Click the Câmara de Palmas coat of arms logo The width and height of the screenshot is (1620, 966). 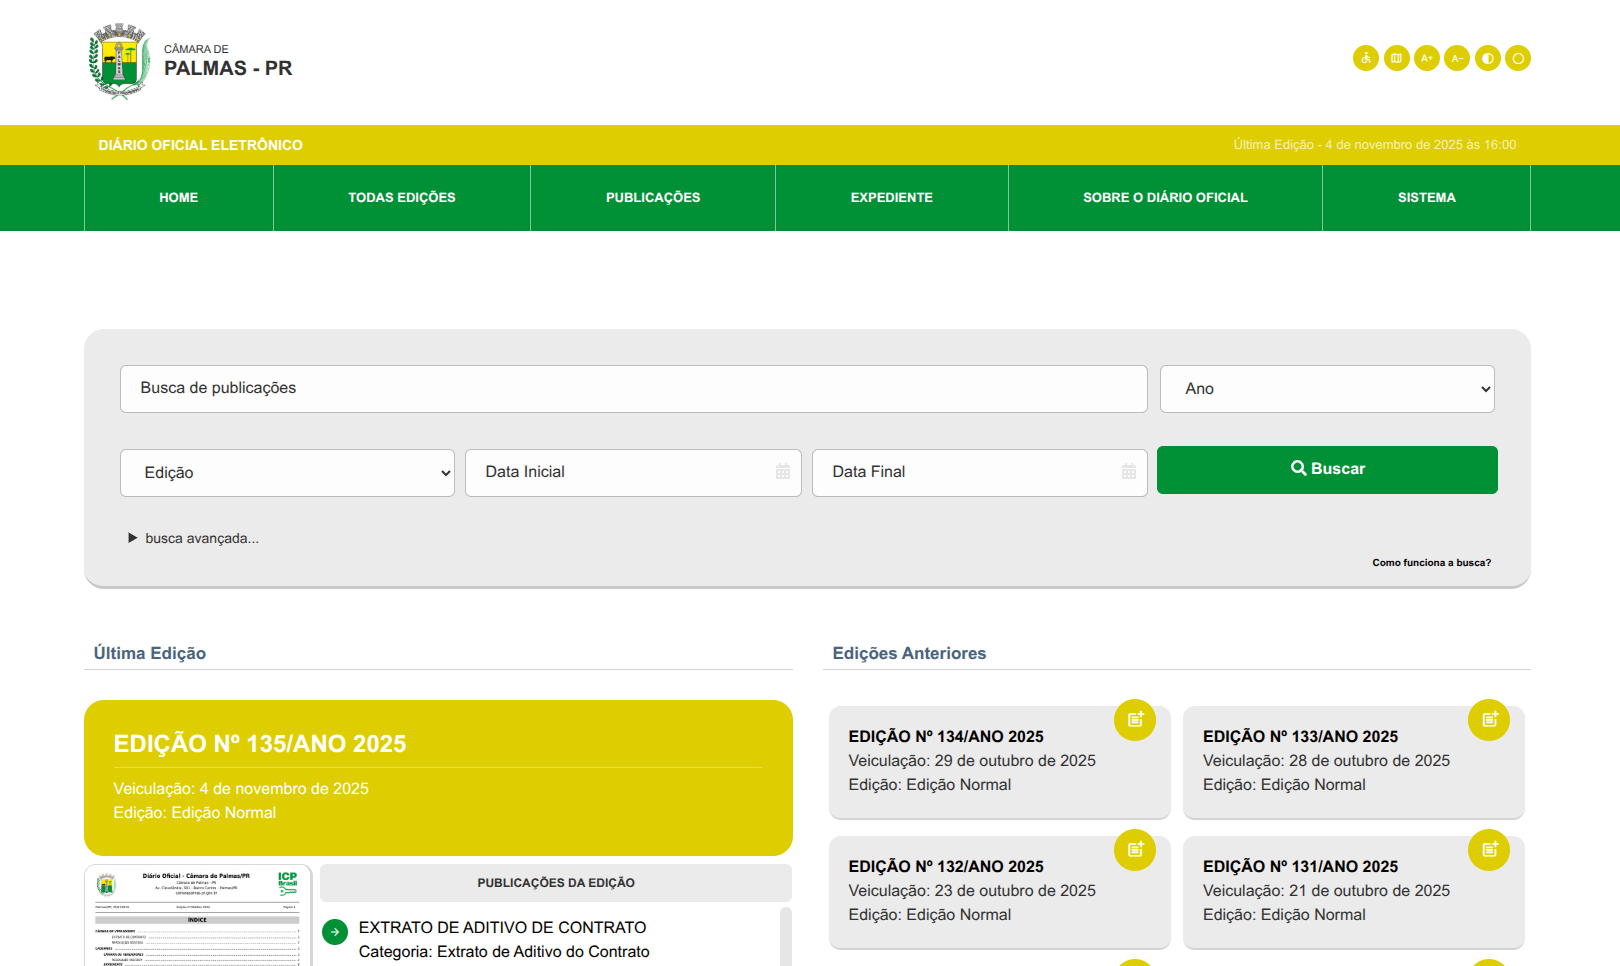click(x=119, y=61)
